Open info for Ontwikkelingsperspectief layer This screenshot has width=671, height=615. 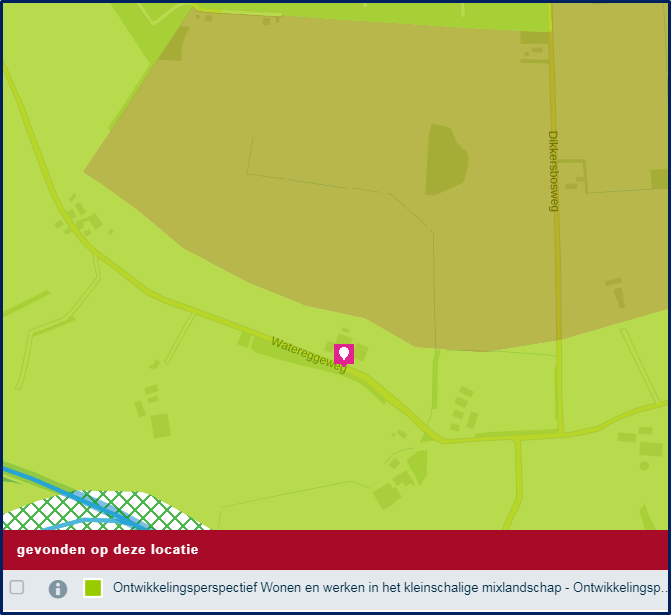coord(58,589)
